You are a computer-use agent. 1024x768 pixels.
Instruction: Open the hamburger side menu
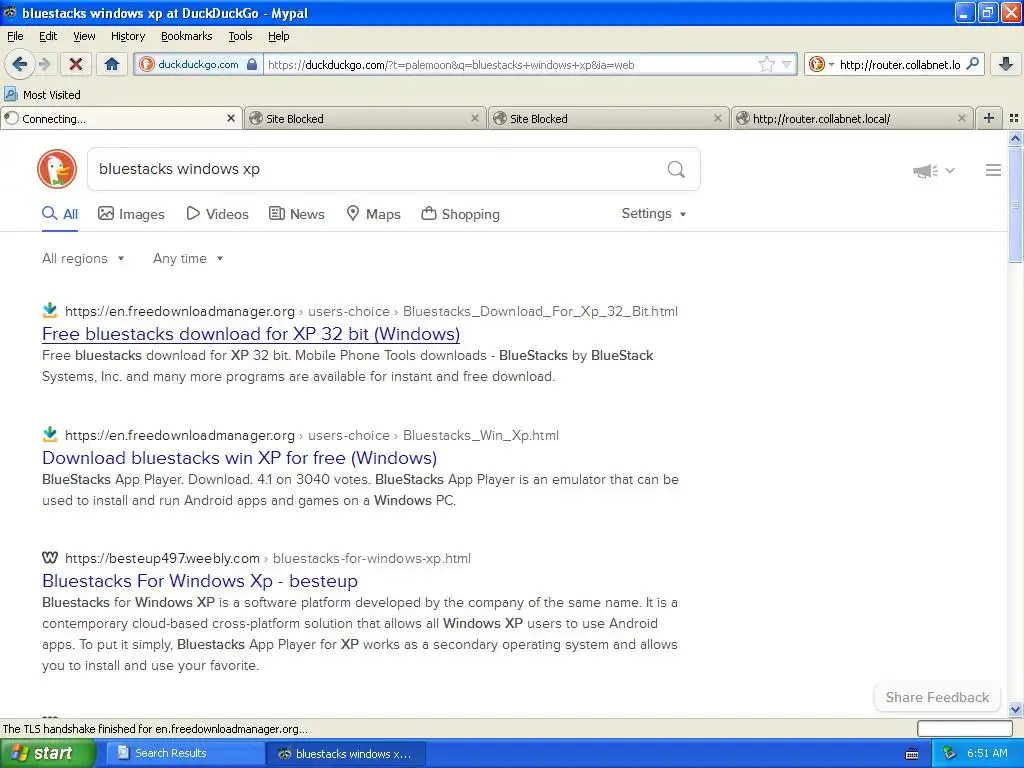click(993, 170)
